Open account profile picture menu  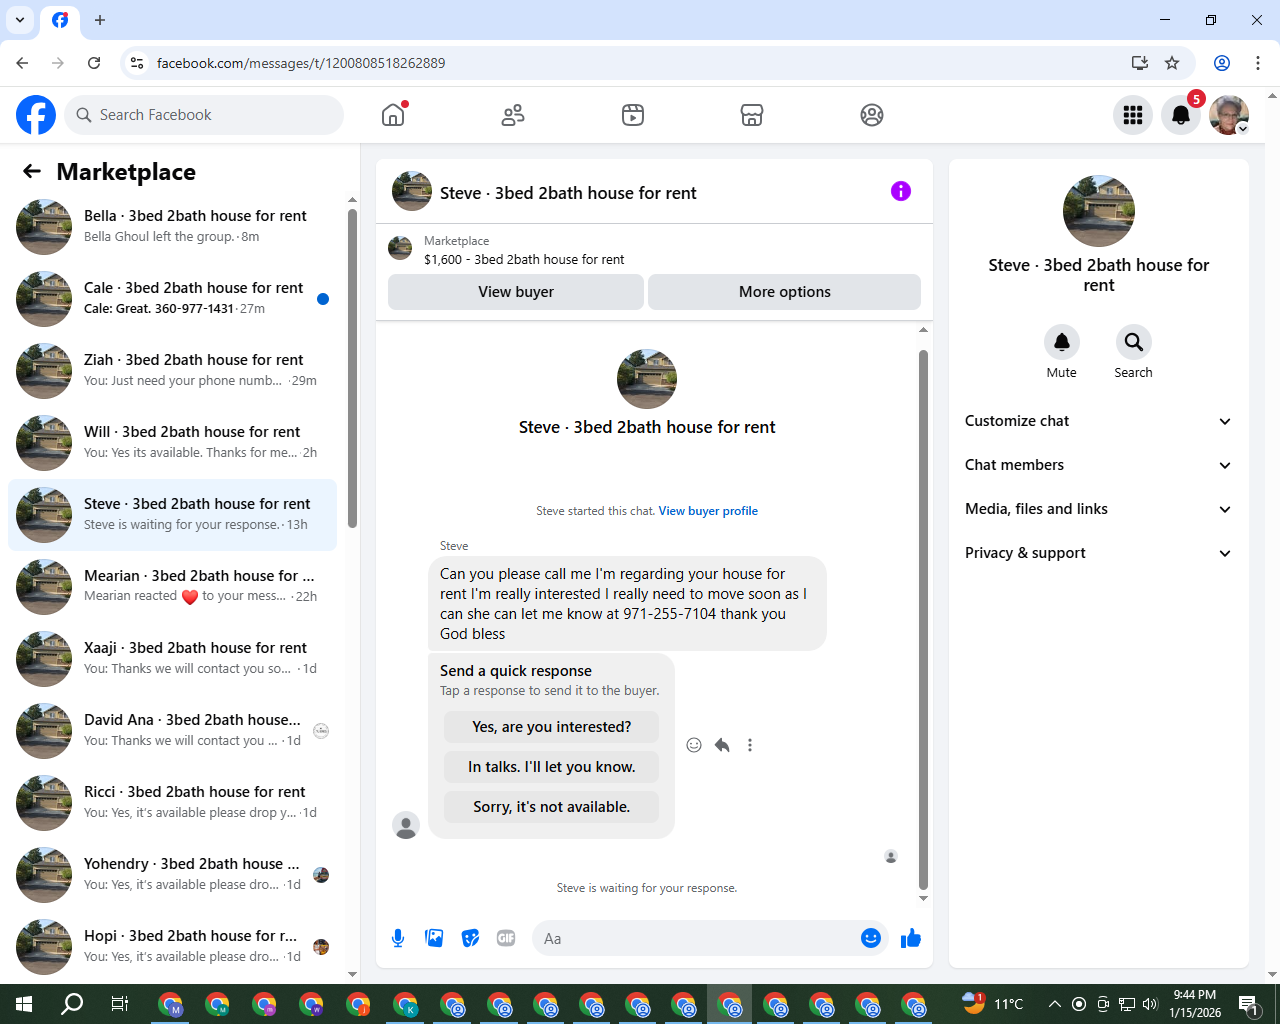click(x=1229, y=115)
